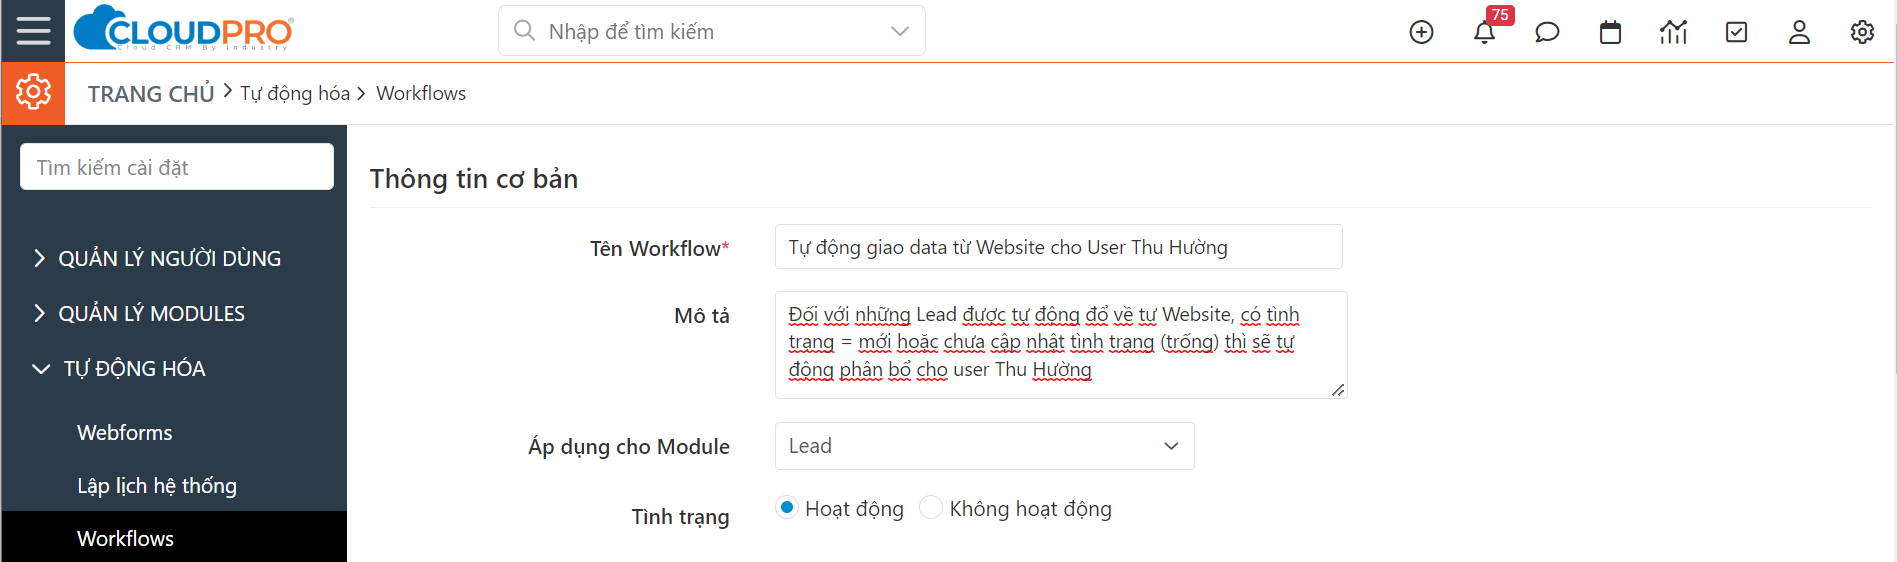Open the chat bubble icon
Screen dimensions: 1897x562
pyautogui.click(x=1547, y=32)
